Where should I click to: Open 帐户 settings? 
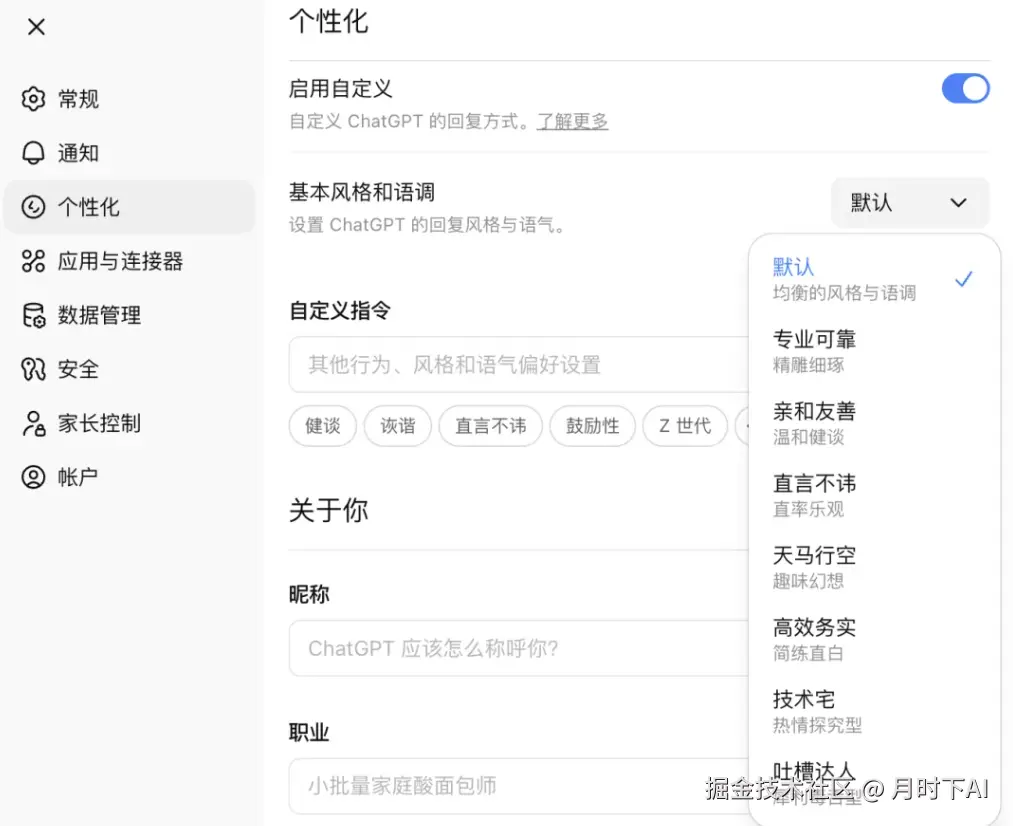coord(129,477)
